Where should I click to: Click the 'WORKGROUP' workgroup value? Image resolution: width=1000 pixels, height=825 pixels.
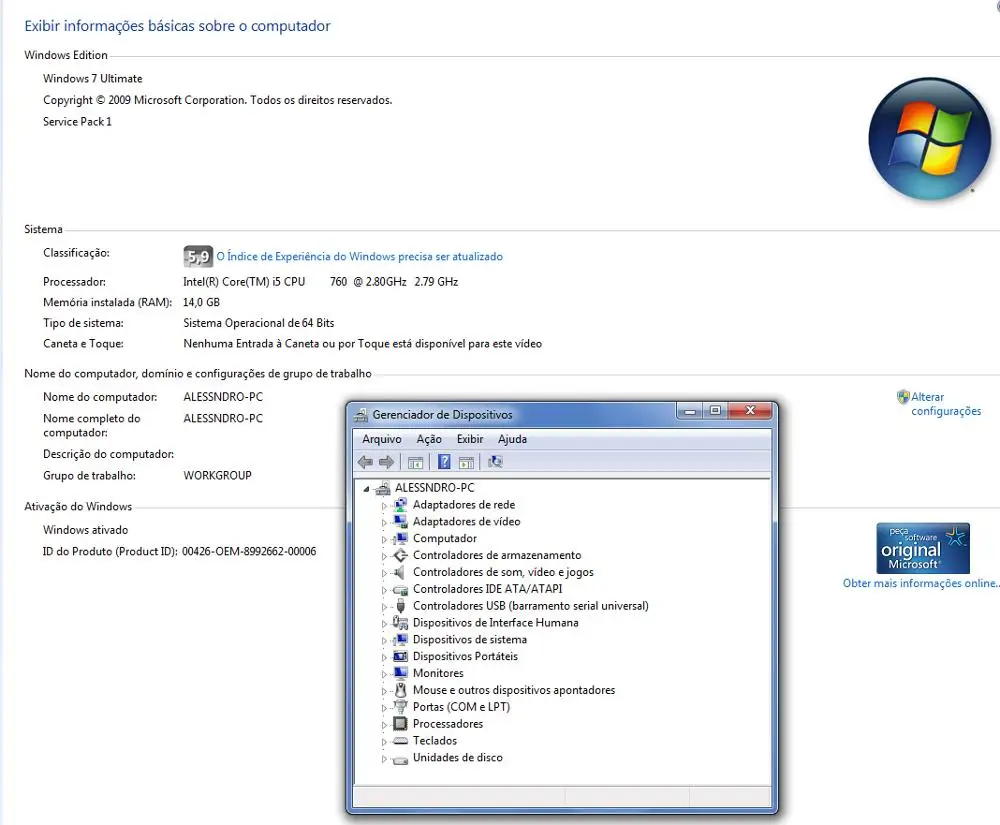coord(217,476)
